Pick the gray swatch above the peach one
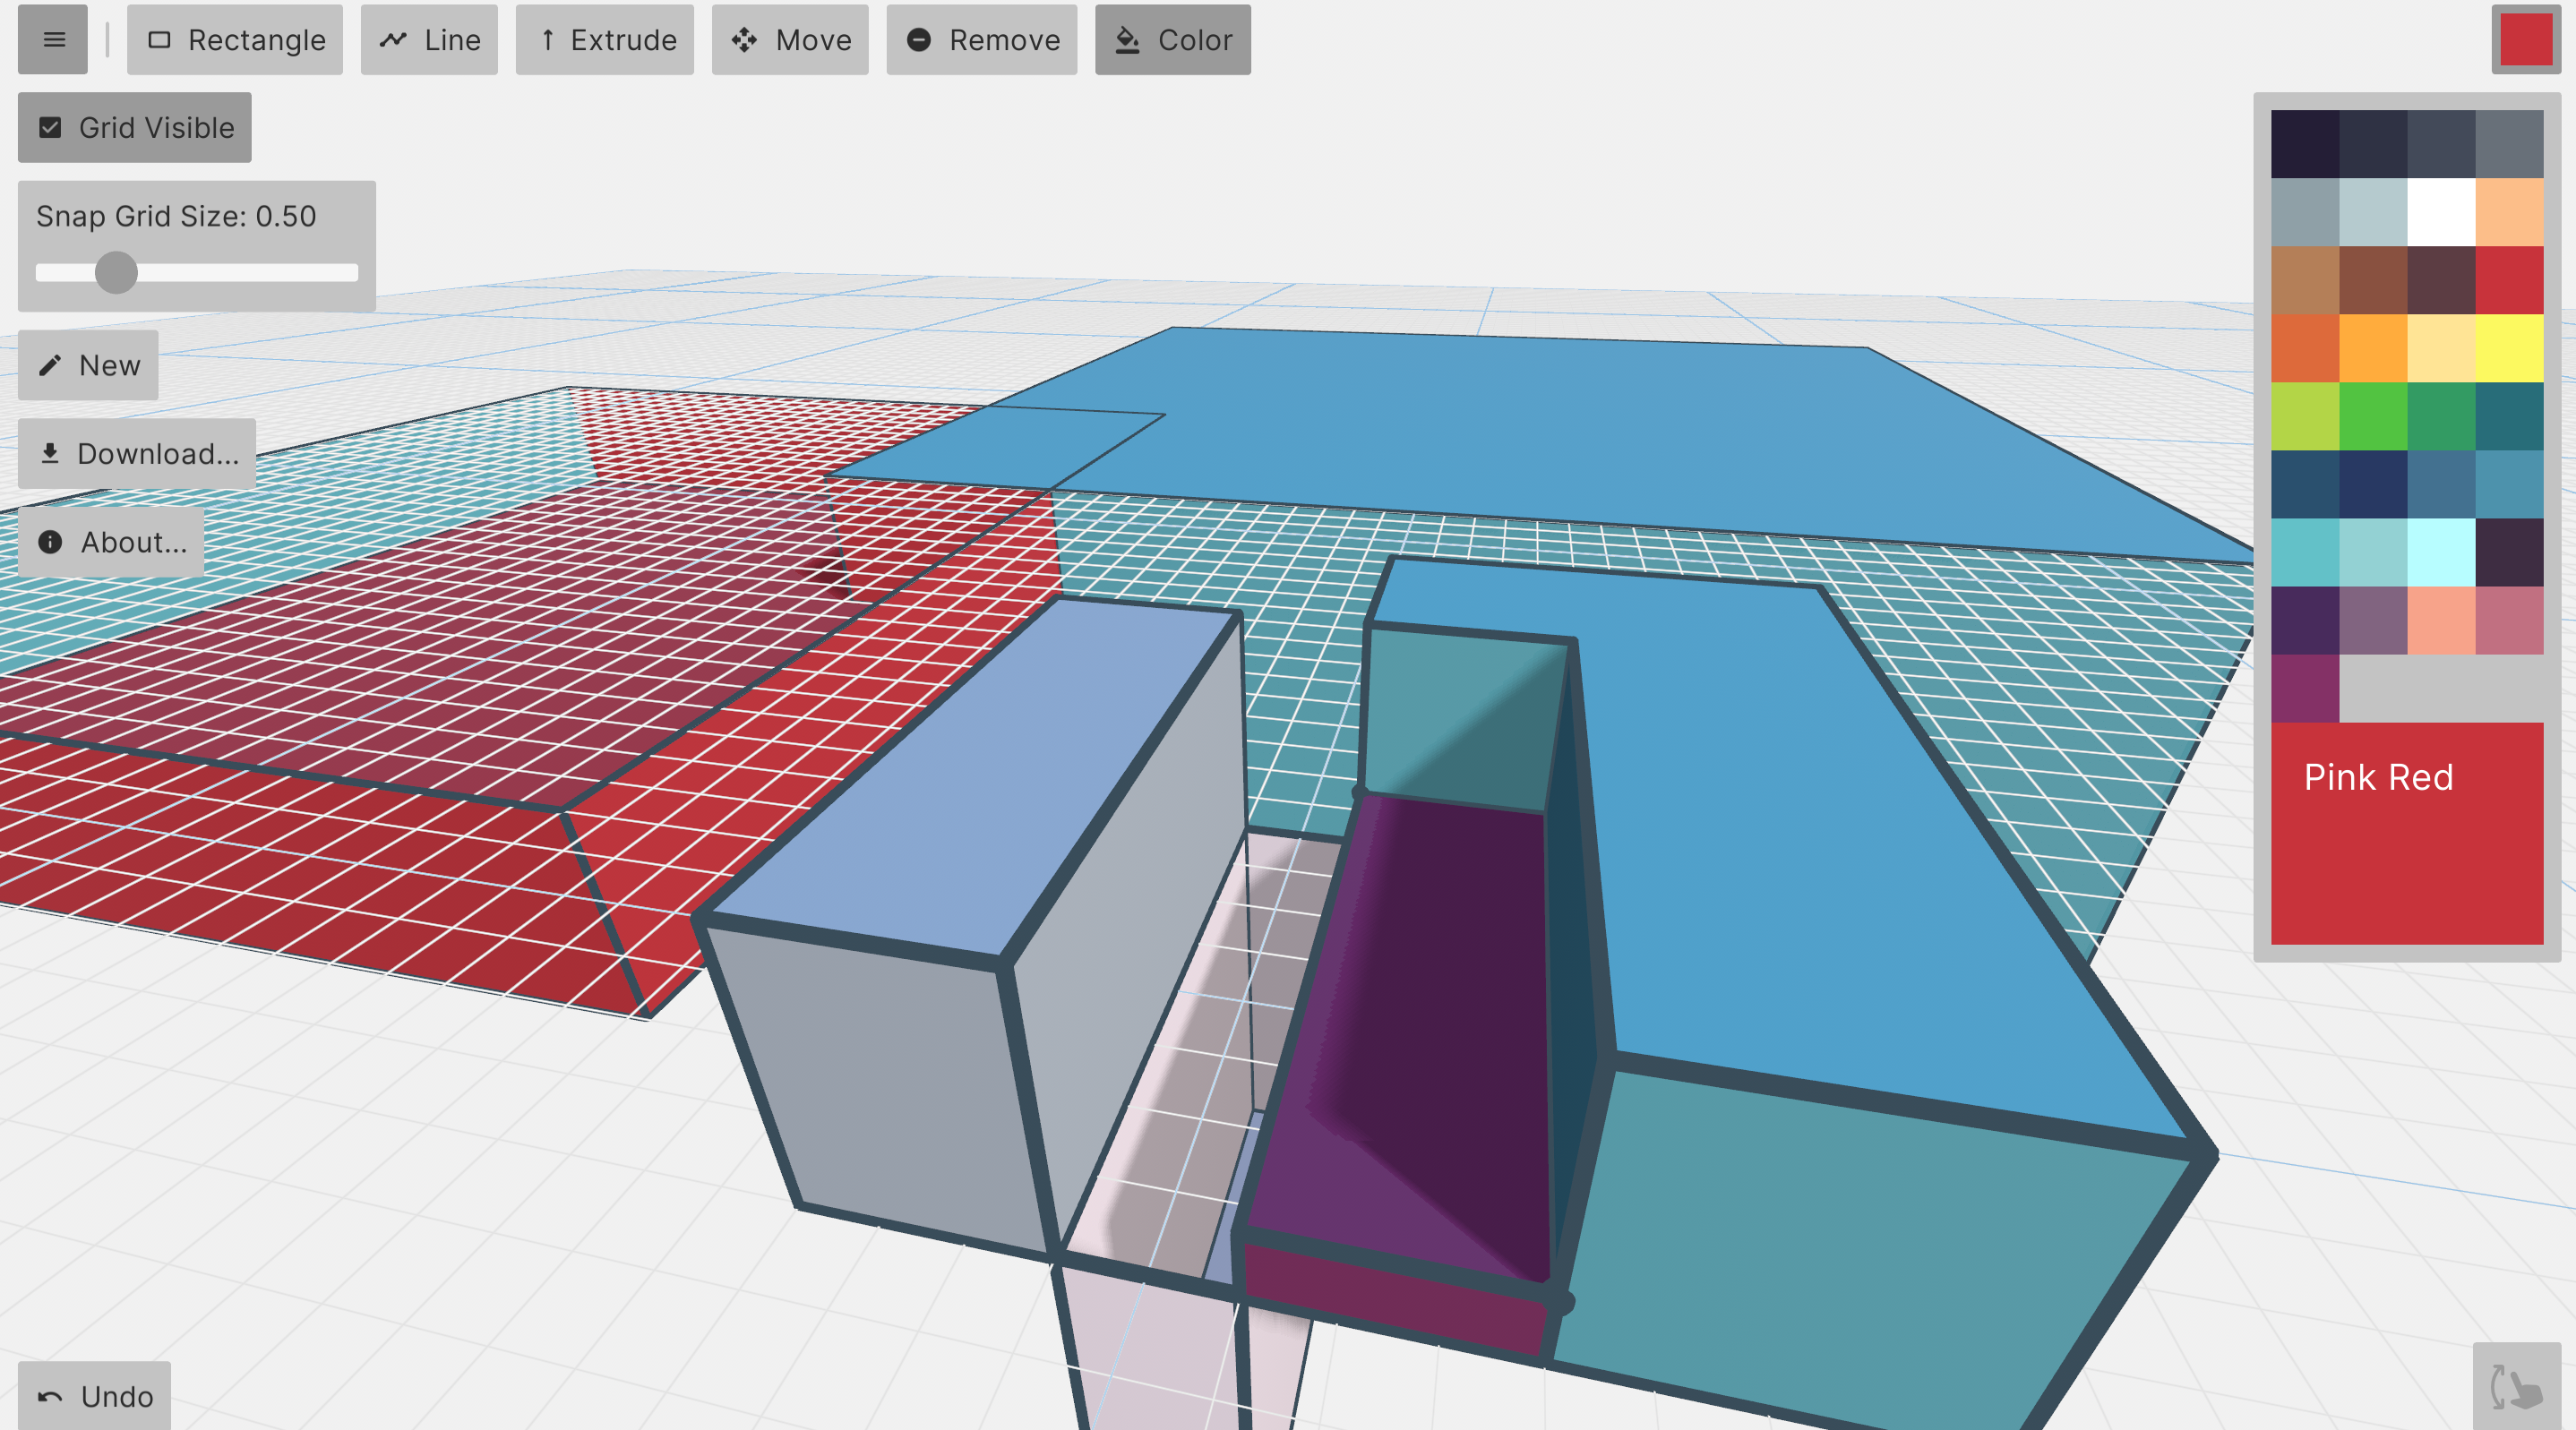Viewport: 2576px width, 1430px height. click(x=2509, y=144)
